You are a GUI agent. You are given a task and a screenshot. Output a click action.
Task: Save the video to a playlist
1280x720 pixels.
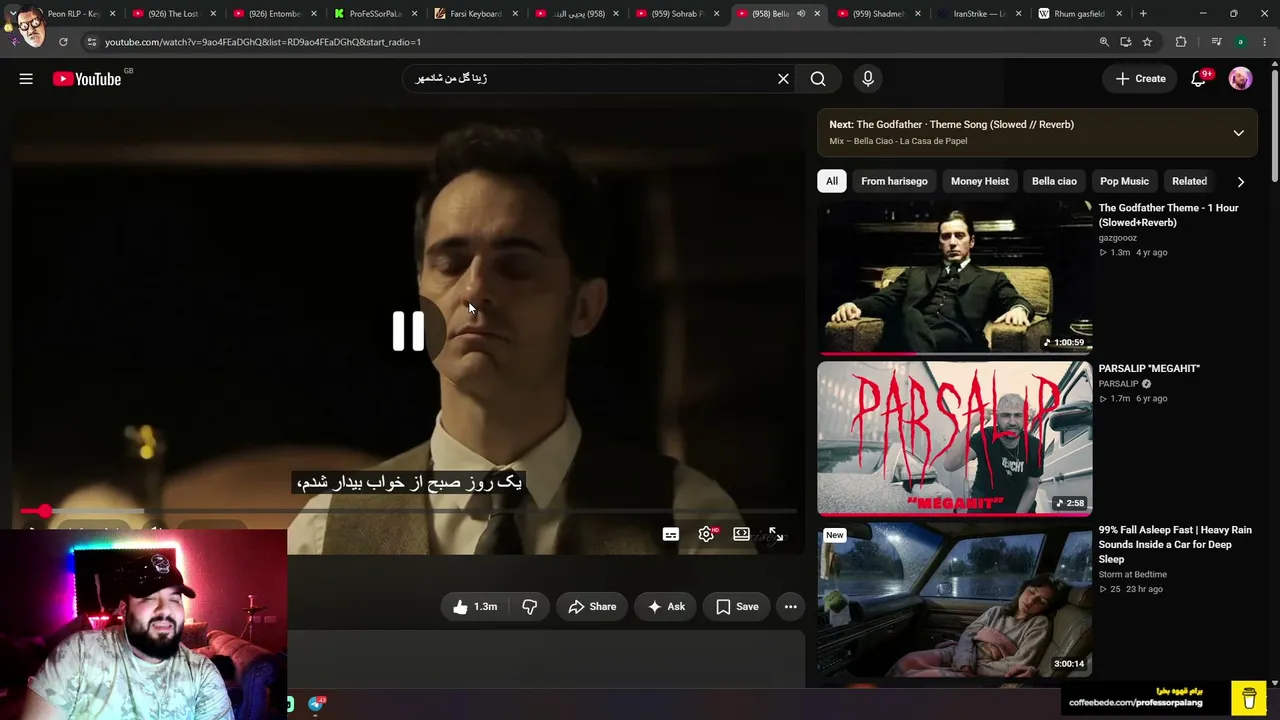coord(737,607)
